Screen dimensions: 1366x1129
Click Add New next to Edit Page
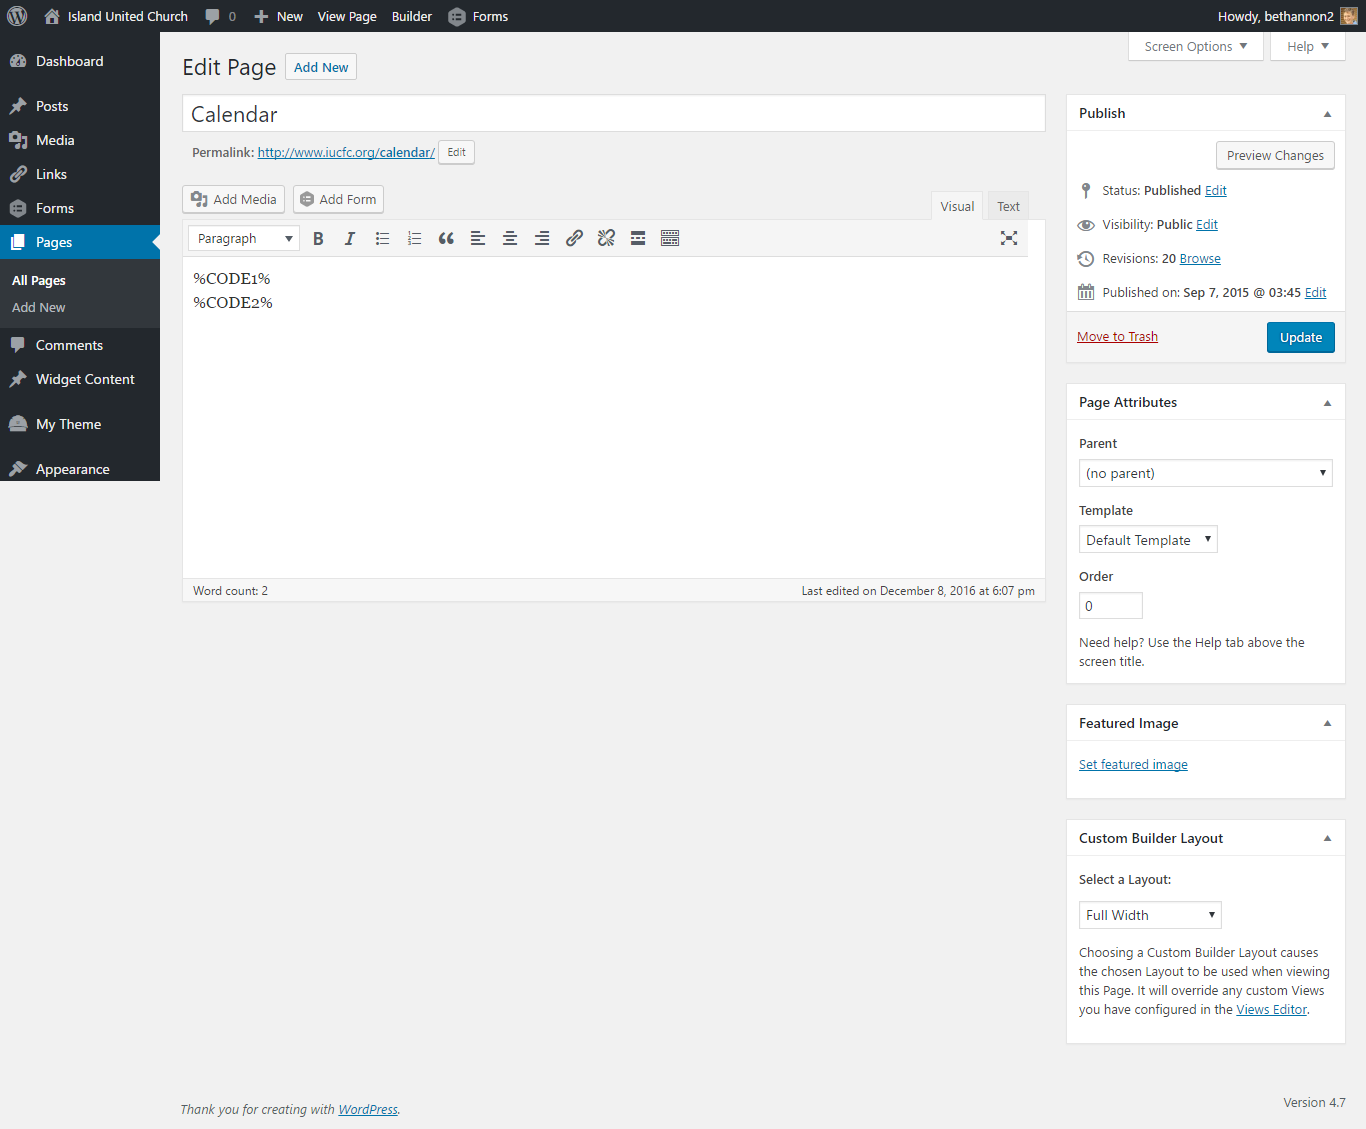pos(321,67)
